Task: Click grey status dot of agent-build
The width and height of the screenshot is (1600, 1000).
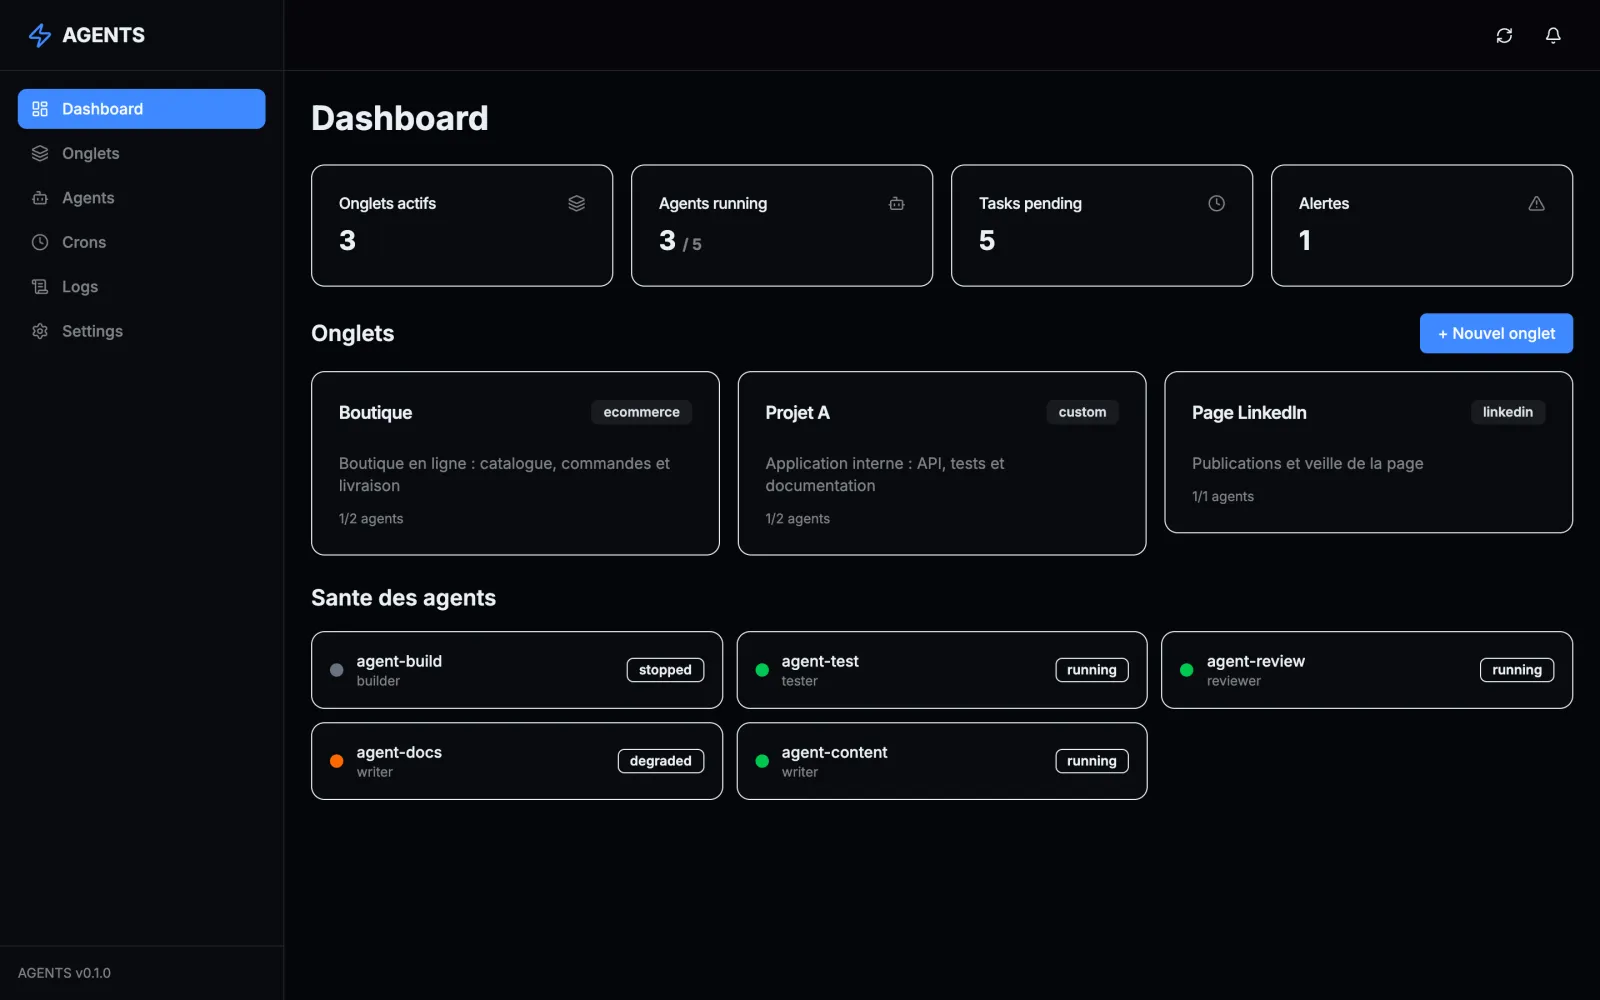Action: (x=337, y=670)
